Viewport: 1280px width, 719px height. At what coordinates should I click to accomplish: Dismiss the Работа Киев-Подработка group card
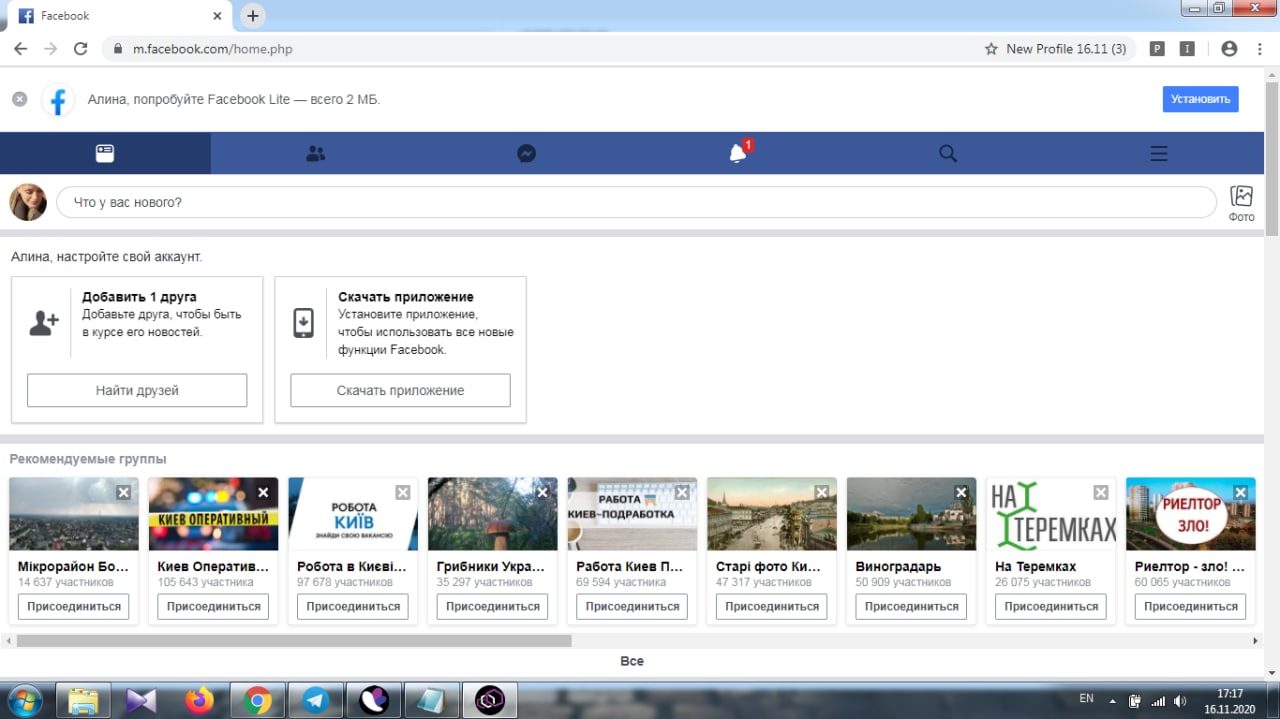tap(682, 492)
